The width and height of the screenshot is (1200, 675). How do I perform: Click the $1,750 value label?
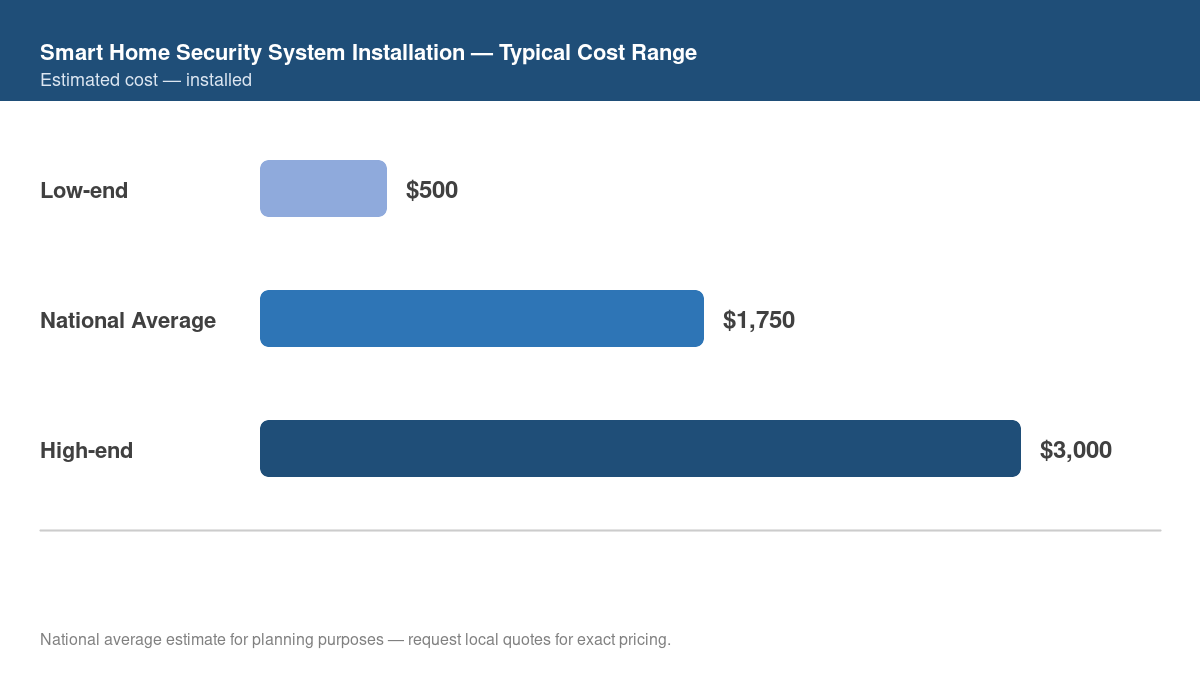tap(759, 320)
